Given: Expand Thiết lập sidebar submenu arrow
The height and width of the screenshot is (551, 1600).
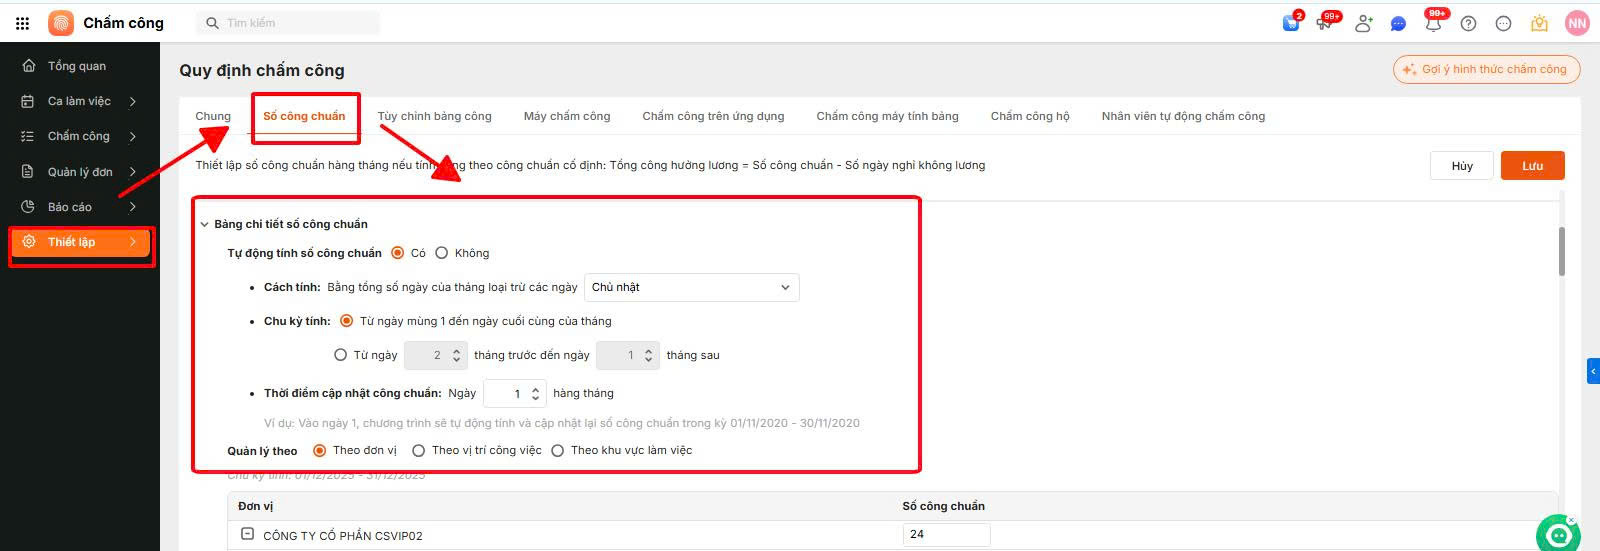Looking at the screenshot, I should [133, 242].
